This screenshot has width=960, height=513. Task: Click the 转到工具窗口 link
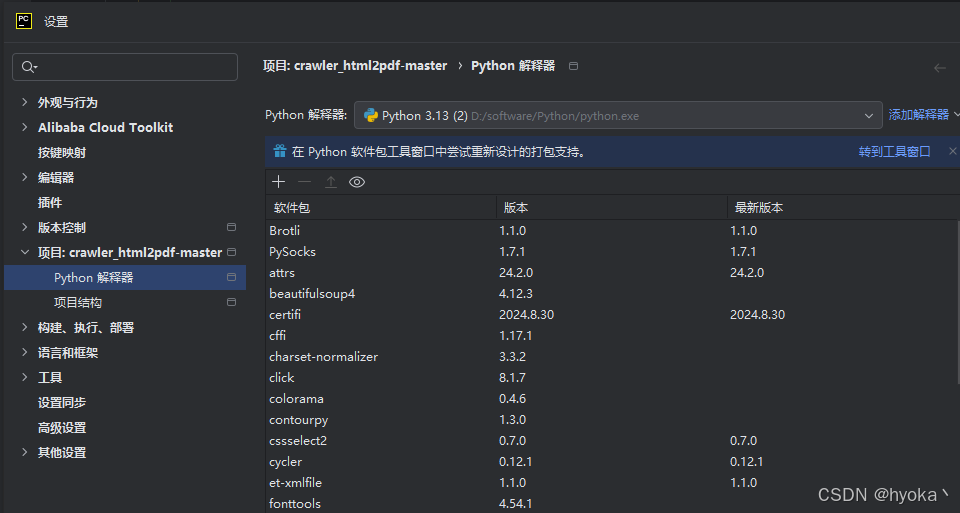pos(894,151)
